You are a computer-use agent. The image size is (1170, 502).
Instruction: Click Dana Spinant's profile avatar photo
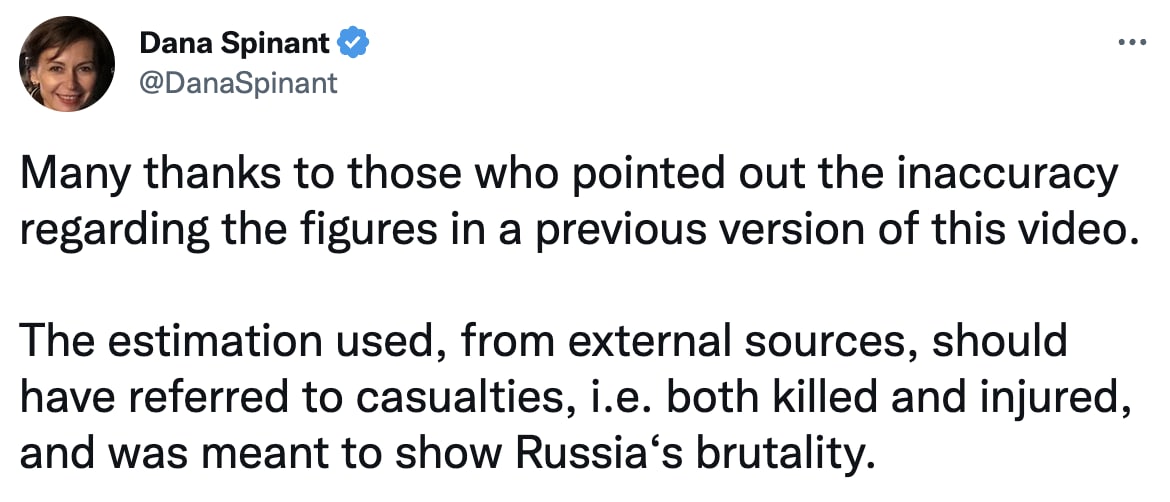click(66, 64)
